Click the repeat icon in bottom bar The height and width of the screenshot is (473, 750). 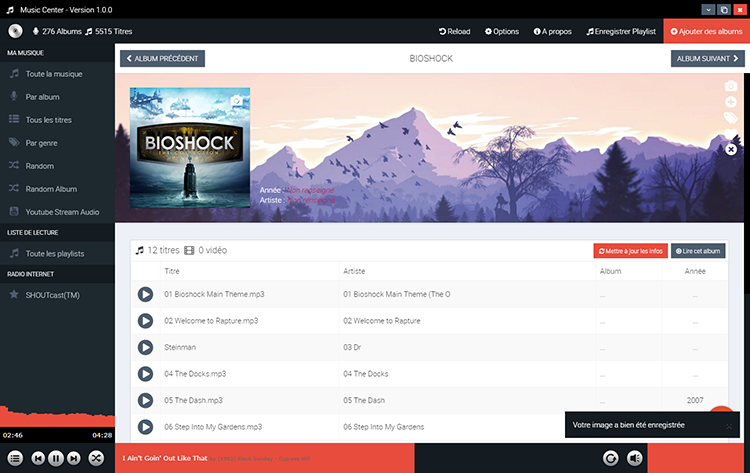tap(611, 458)
